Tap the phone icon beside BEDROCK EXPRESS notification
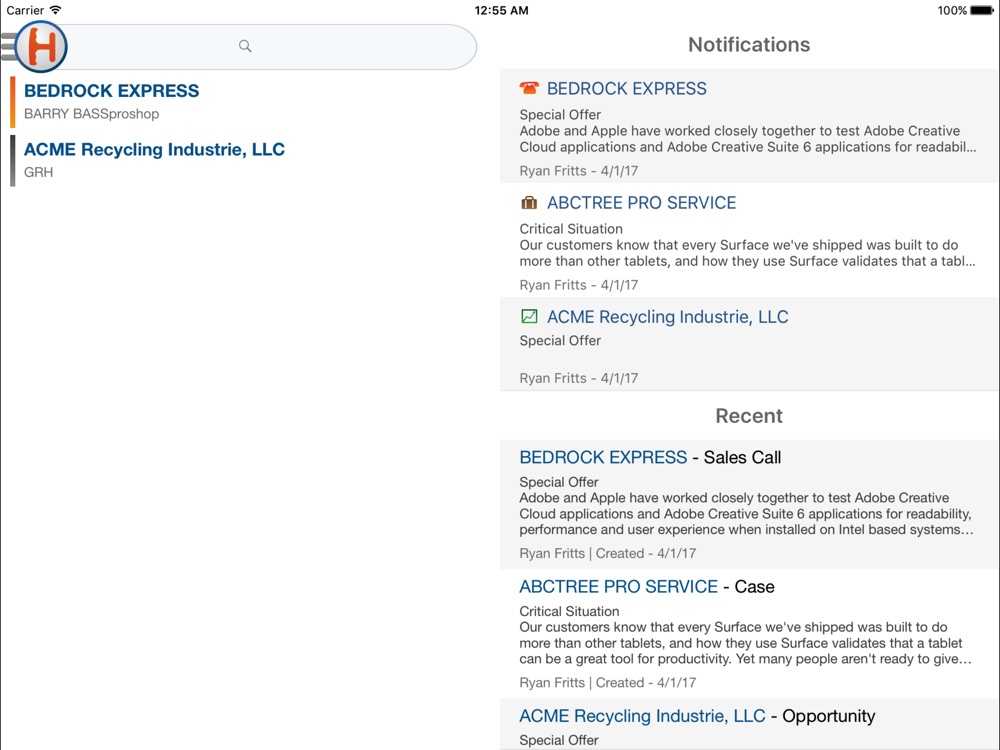Viewport: 1000px width, 750px height. 529,88
